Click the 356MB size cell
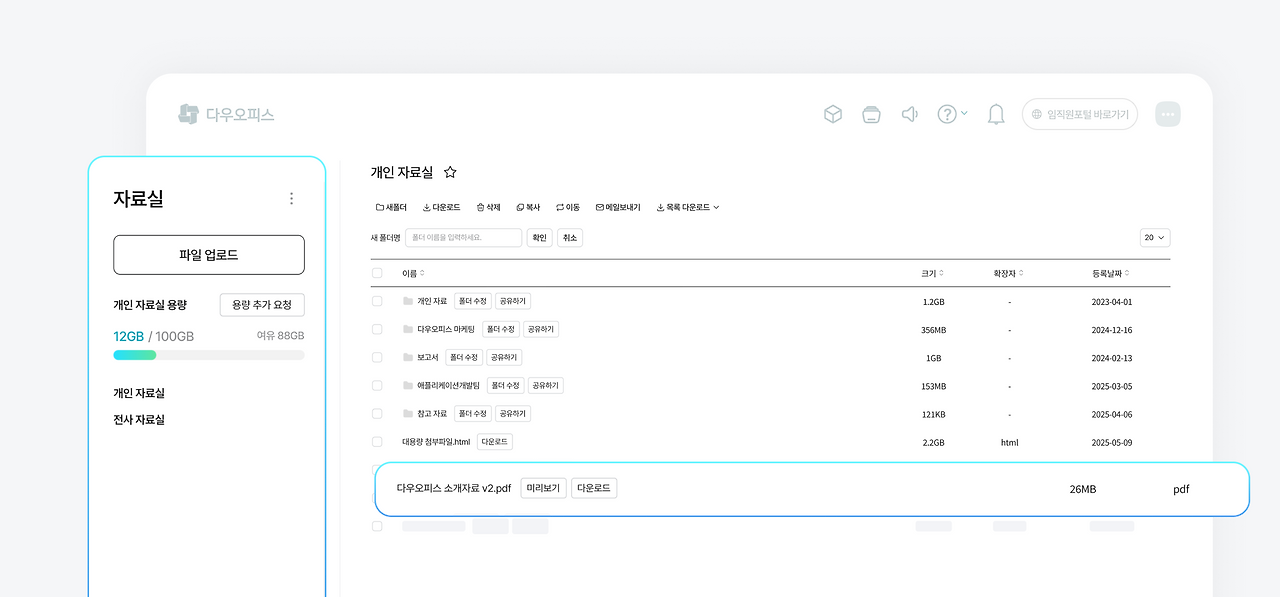The height and width of the screenshot is (597, 1280). 934,330
